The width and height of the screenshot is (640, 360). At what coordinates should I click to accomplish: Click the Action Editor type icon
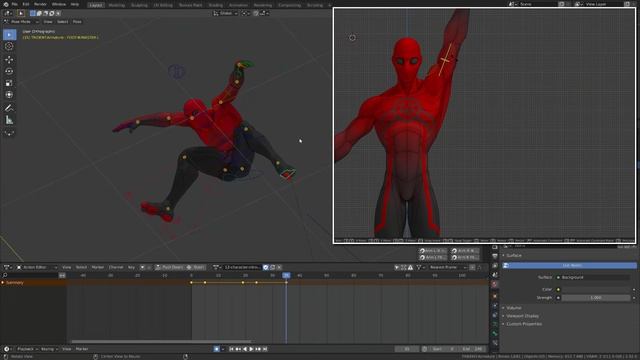[7, 267]
